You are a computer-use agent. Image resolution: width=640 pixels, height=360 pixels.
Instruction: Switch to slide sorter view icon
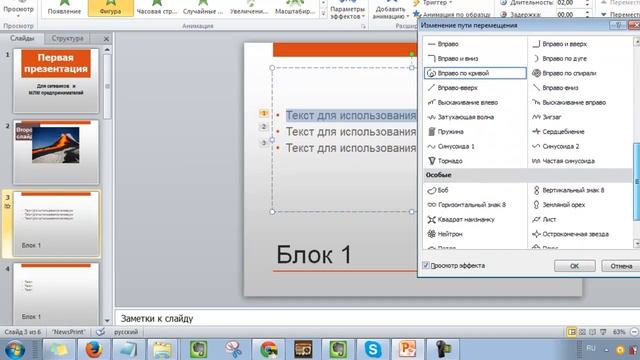pos(582,332)
